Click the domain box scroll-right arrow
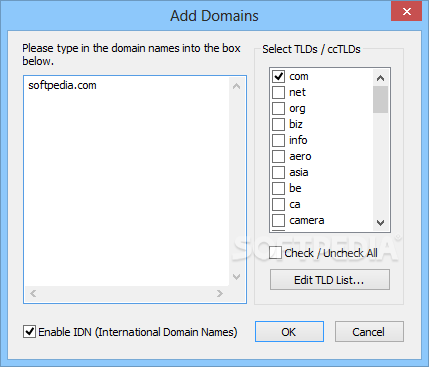This screenshot has height=367, width=429. pyautogui.click(x=220, y=293)
